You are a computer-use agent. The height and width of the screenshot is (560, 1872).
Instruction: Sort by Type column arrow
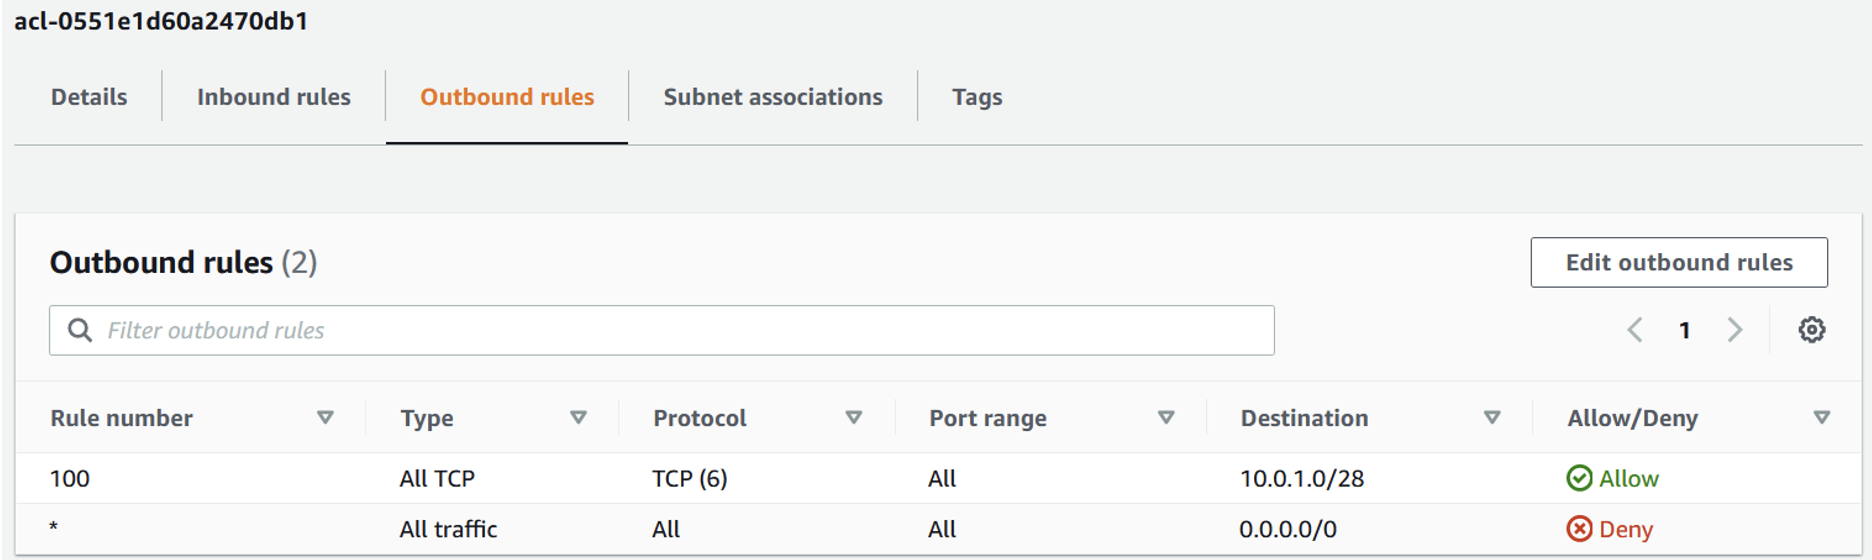(x=578, y=418)
